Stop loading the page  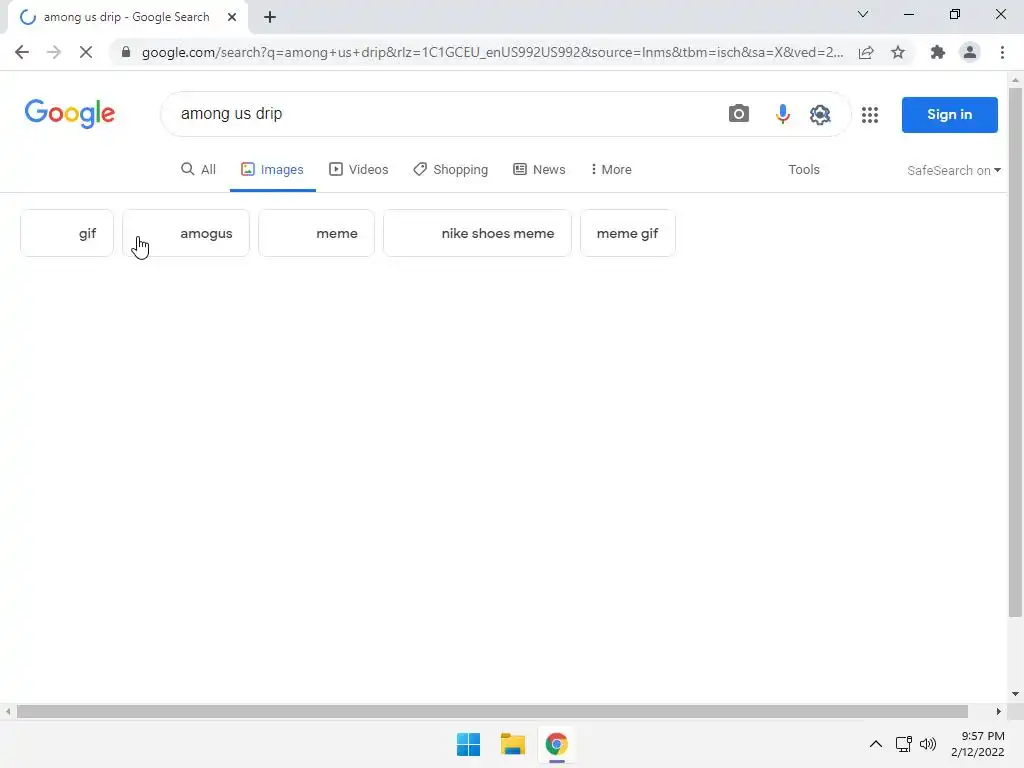pyautogui.click(x=86, y=52)
